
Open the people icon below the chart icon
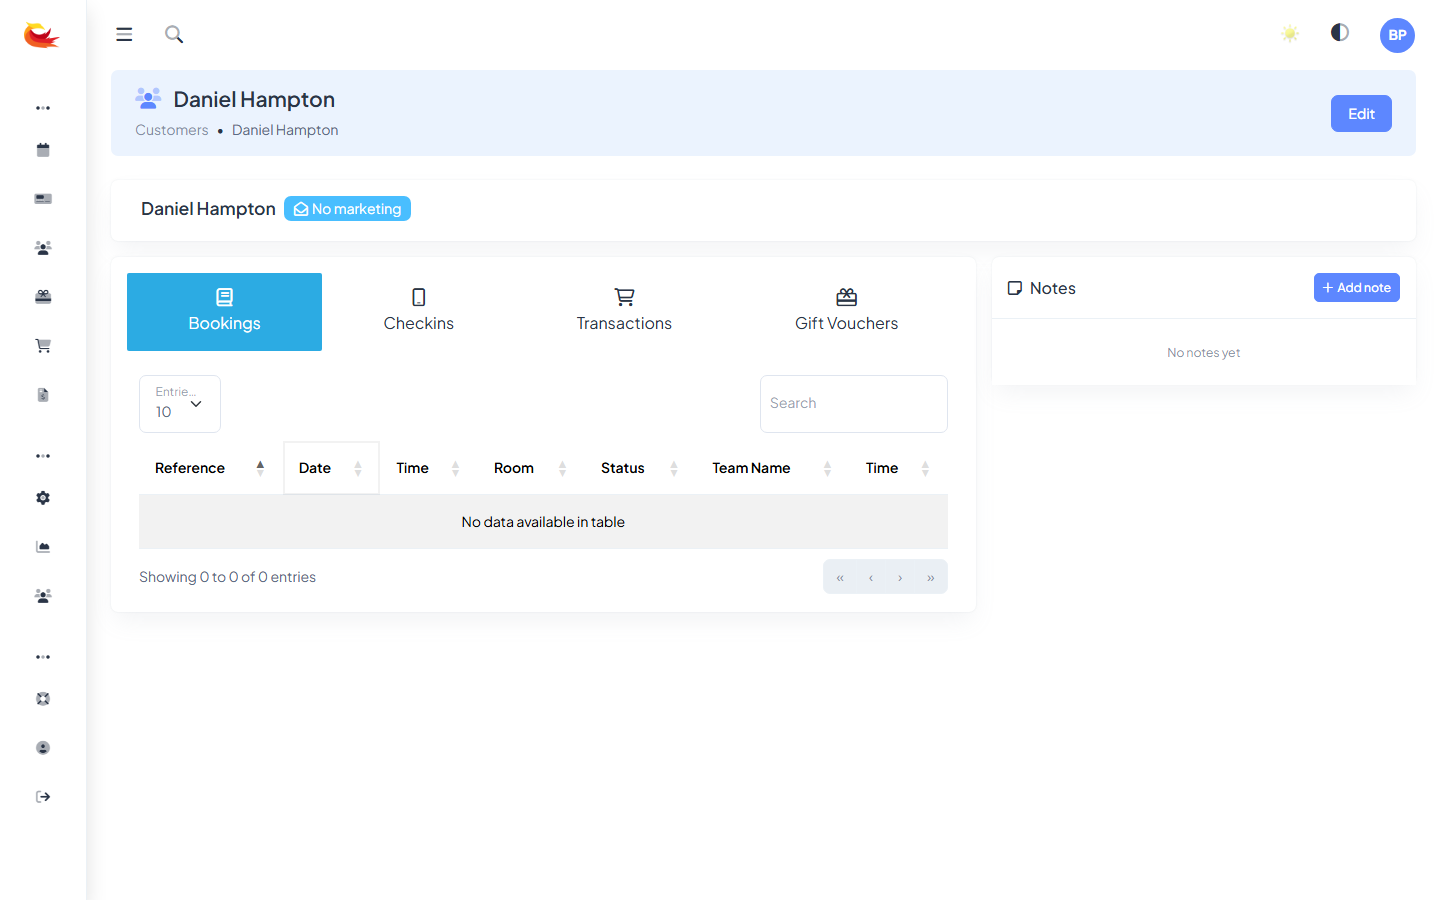pyautogui.click(x=43, y=596)
